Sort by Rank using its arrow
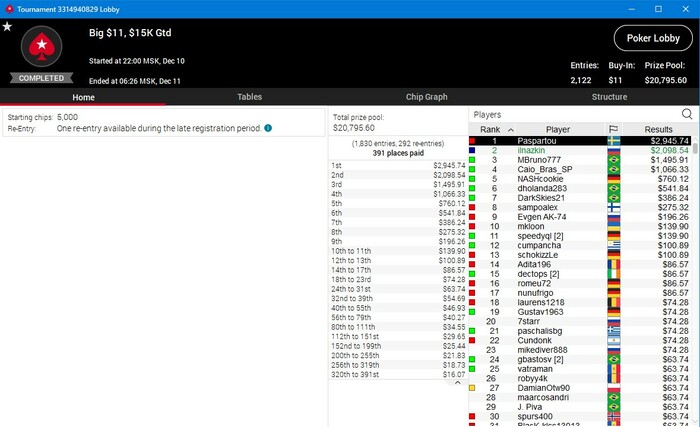The image size is (700, 427). click(511, 130)
